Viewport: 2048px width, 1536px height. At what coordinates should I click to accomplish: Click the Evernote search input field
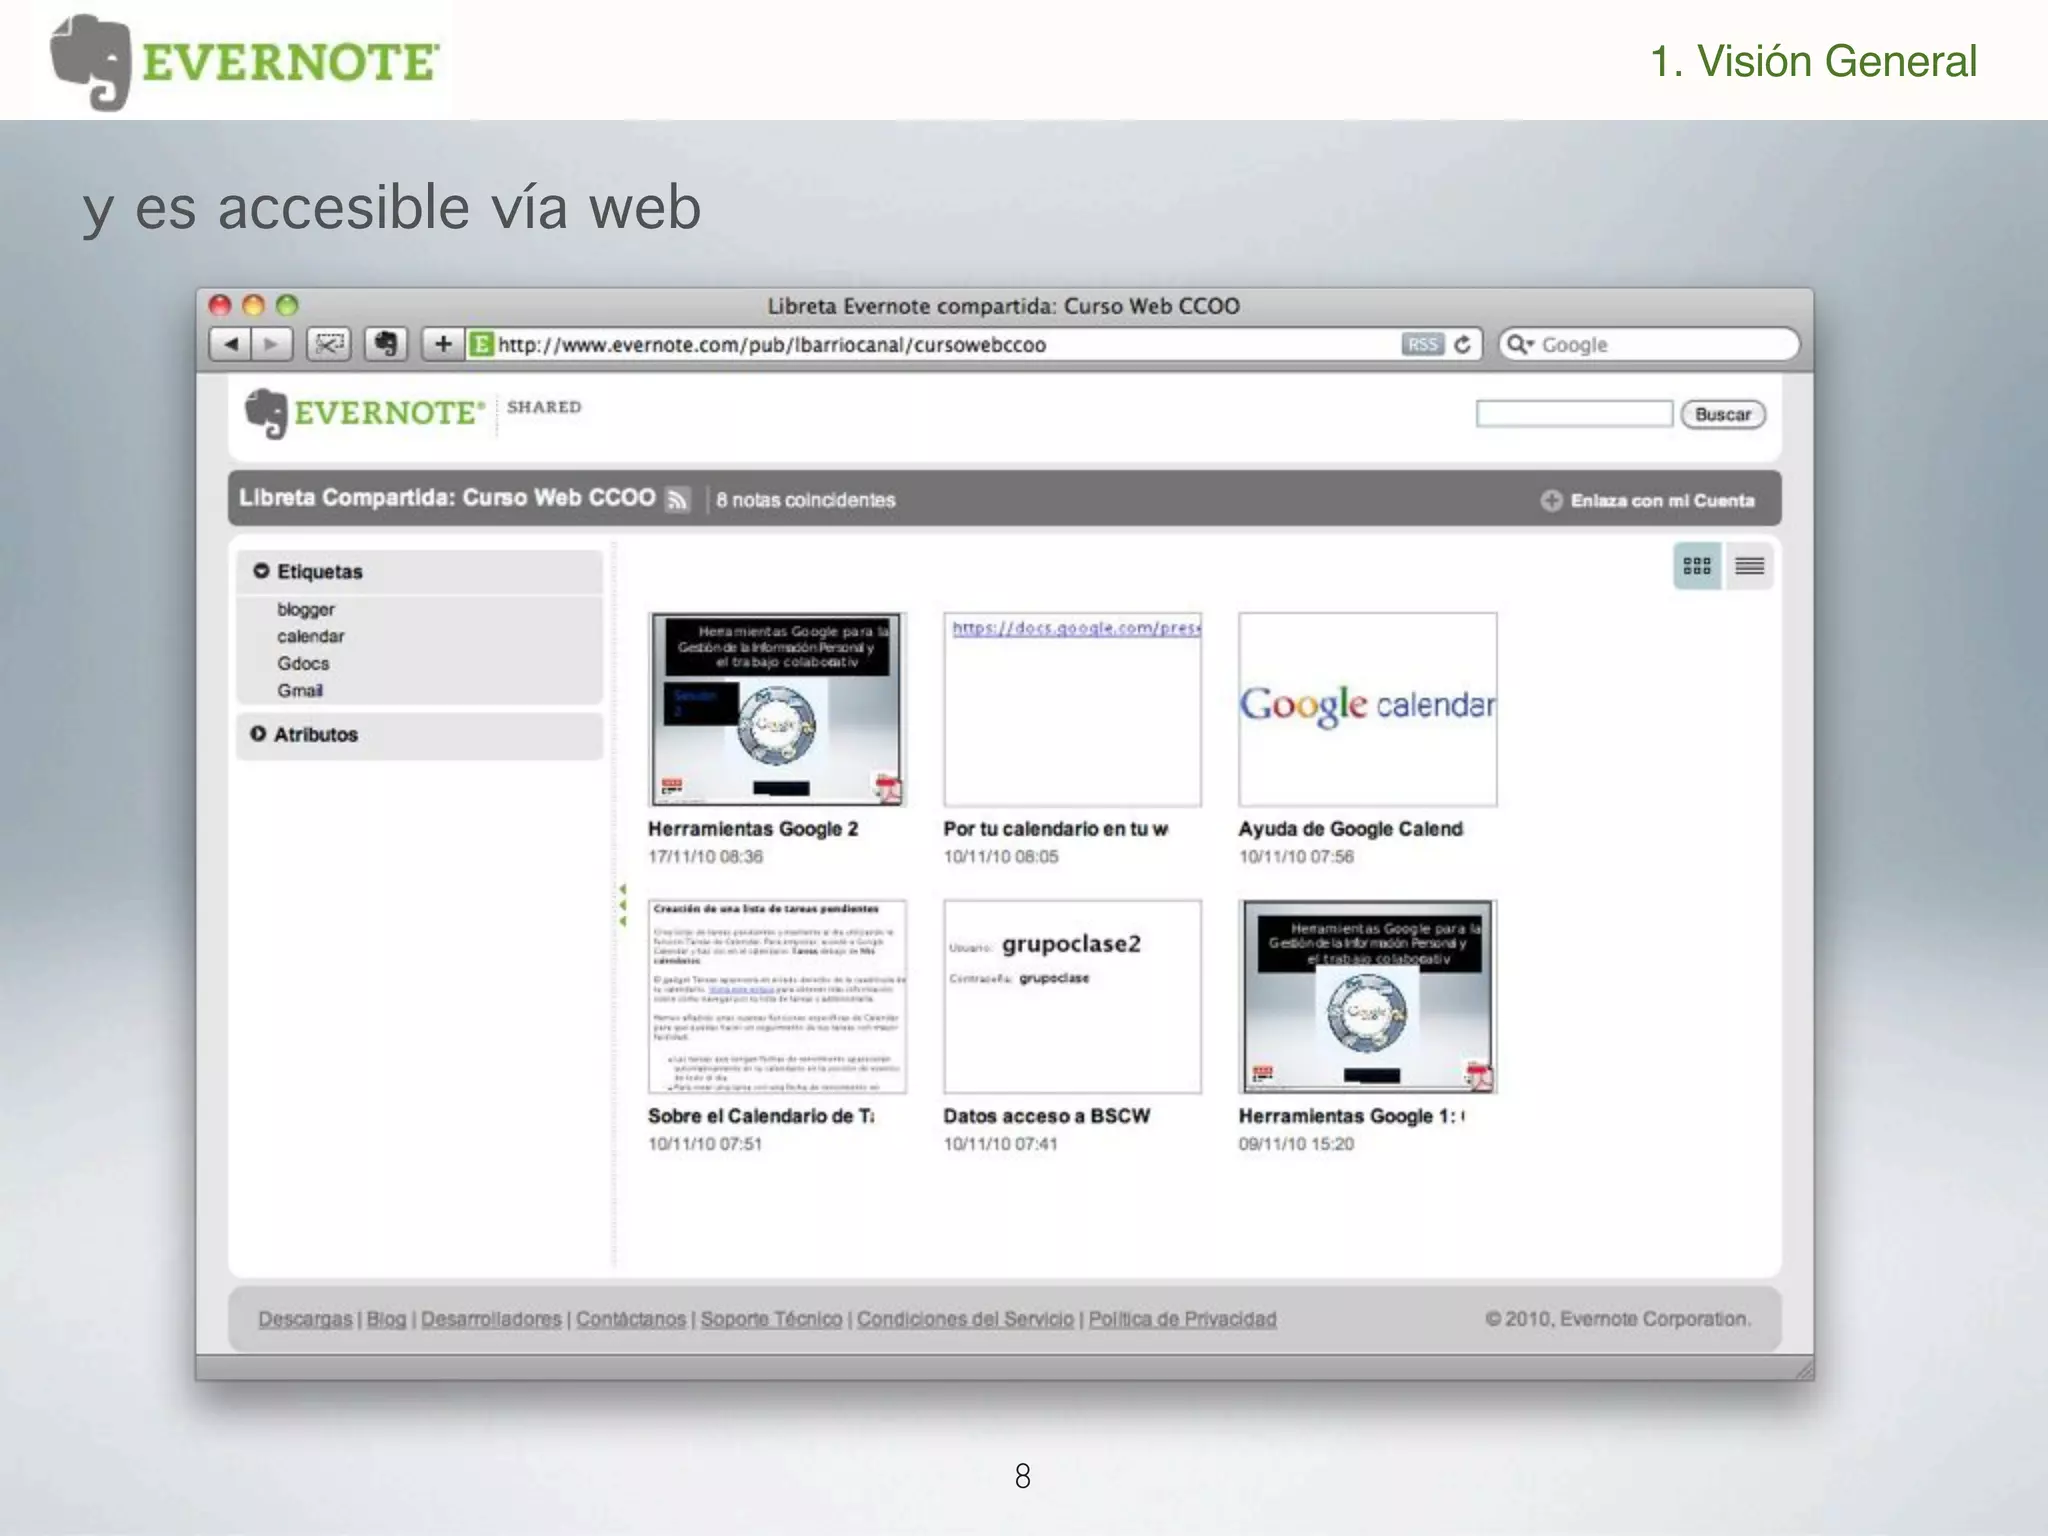click(1573, 414)
